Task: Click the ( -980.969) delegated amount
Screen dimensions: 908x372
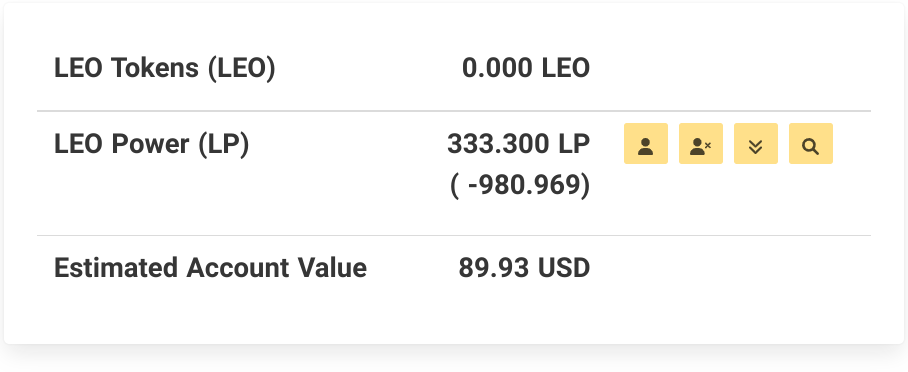Action: pyautogui.click(x=520, y=185)
